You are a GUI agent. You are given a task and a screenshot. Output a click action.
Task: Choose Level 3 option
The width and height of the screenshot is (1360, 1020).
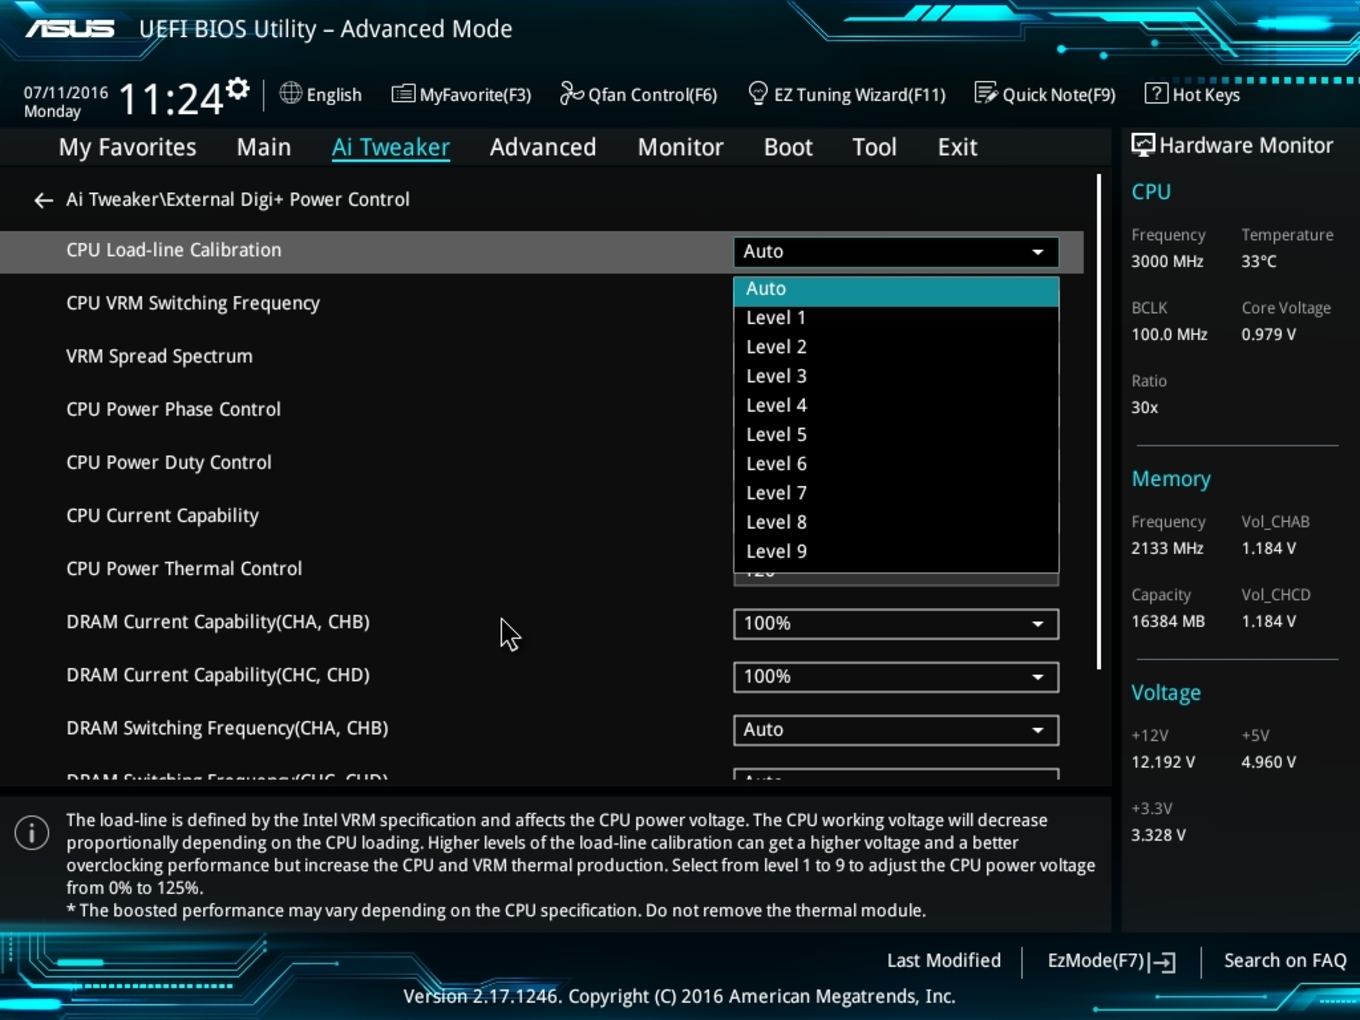(896, 376)
